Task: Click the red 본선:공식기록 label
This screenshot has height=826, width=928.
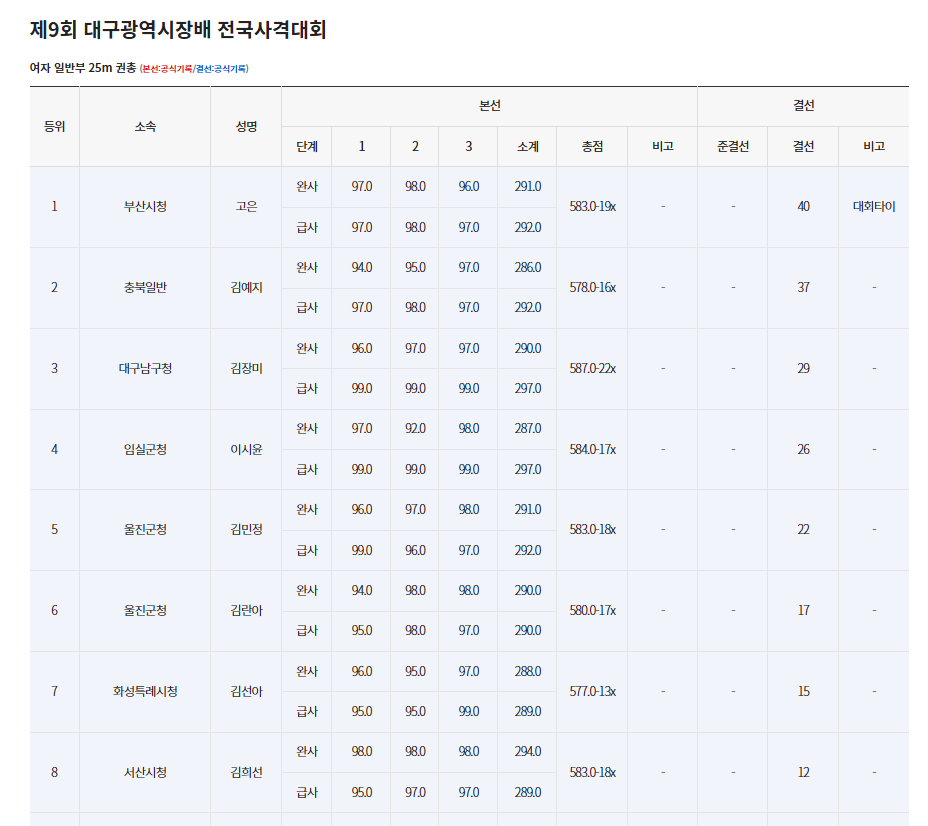Action: click(x=167, y=69)
